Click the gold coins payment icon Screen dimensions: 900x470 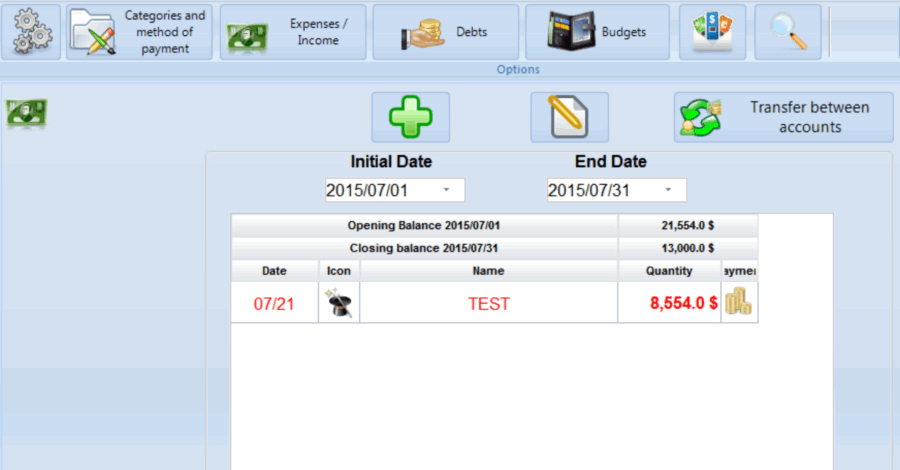739,301
